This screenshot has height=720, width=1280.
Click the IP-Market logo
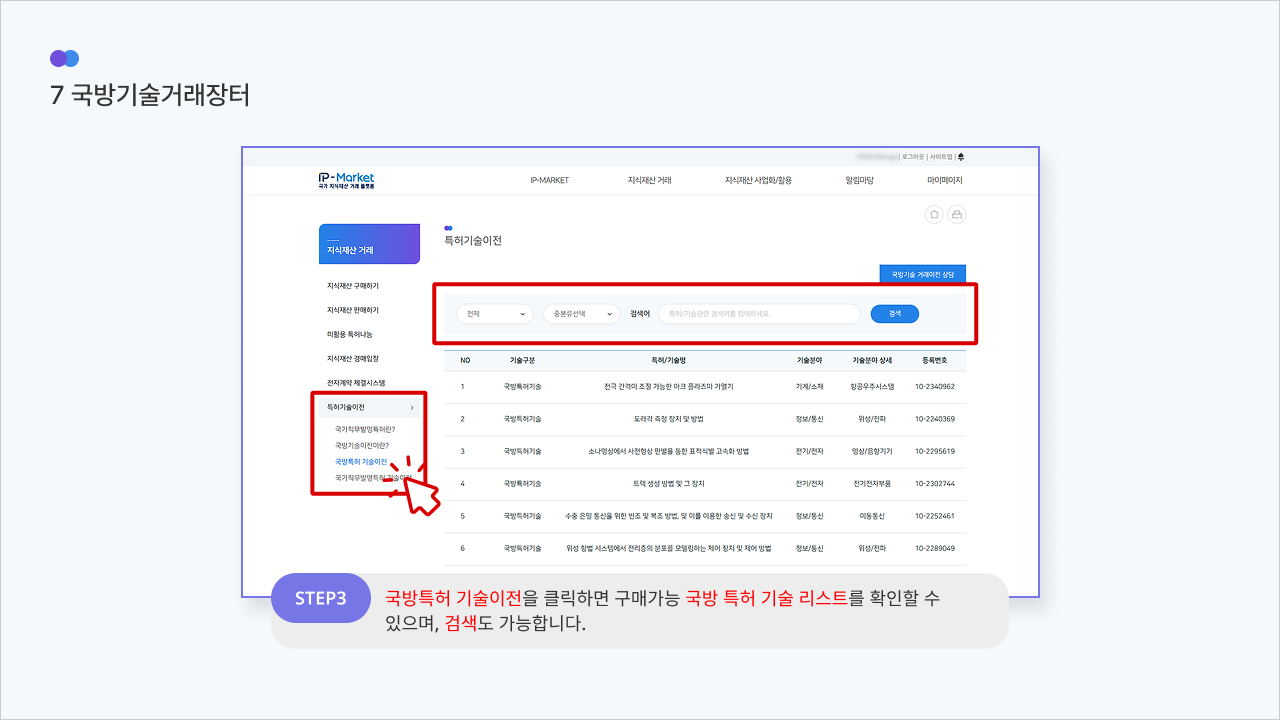(346, 180)
